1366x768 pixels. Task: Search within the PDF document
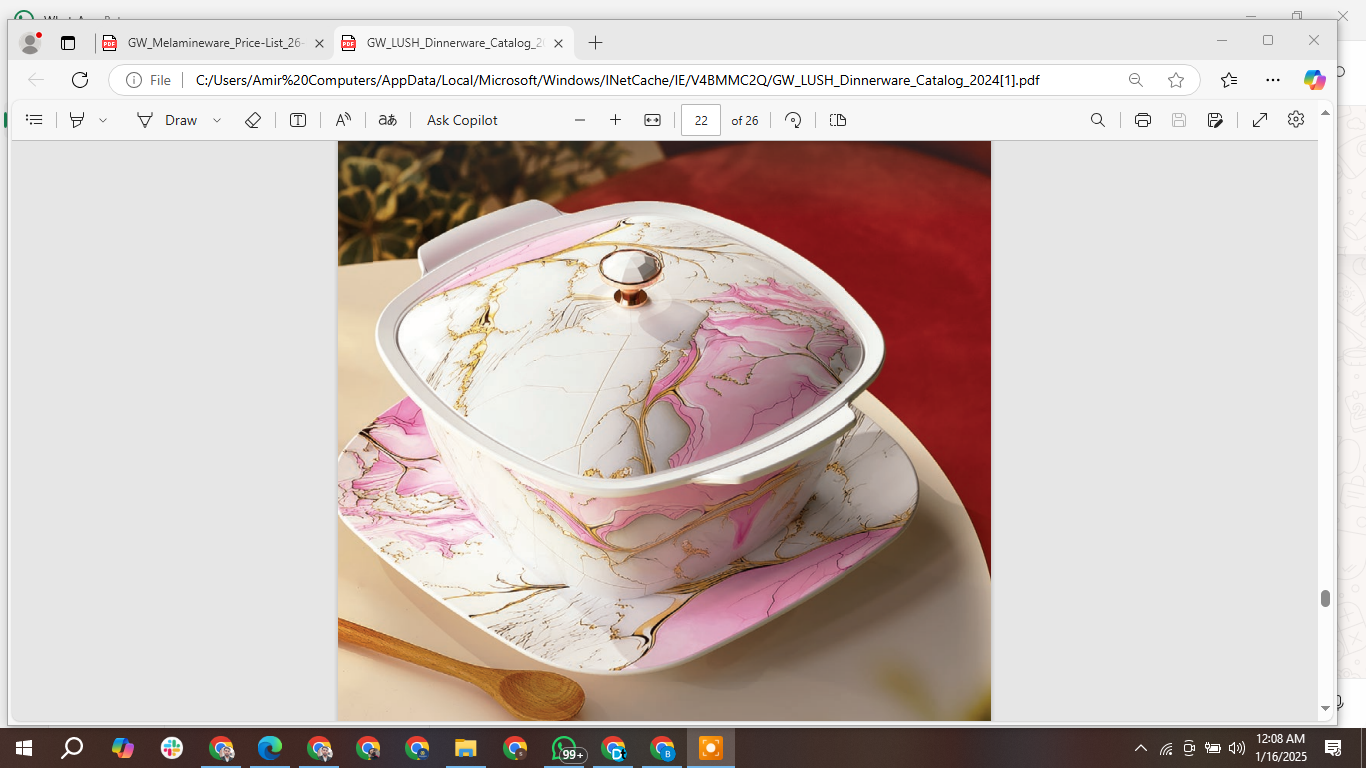[x=1098, y=120]
